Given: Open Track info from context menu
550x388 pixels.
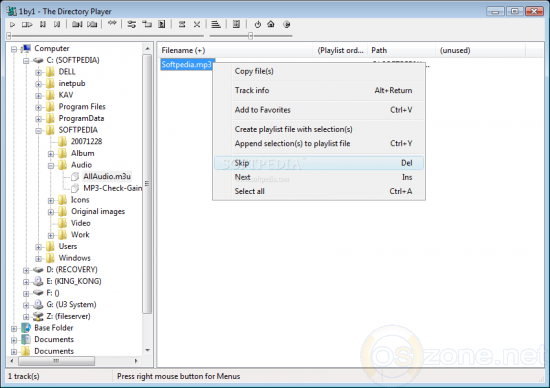Looking at the screenshot, I should pyautogui.click(x=318, y=91).
